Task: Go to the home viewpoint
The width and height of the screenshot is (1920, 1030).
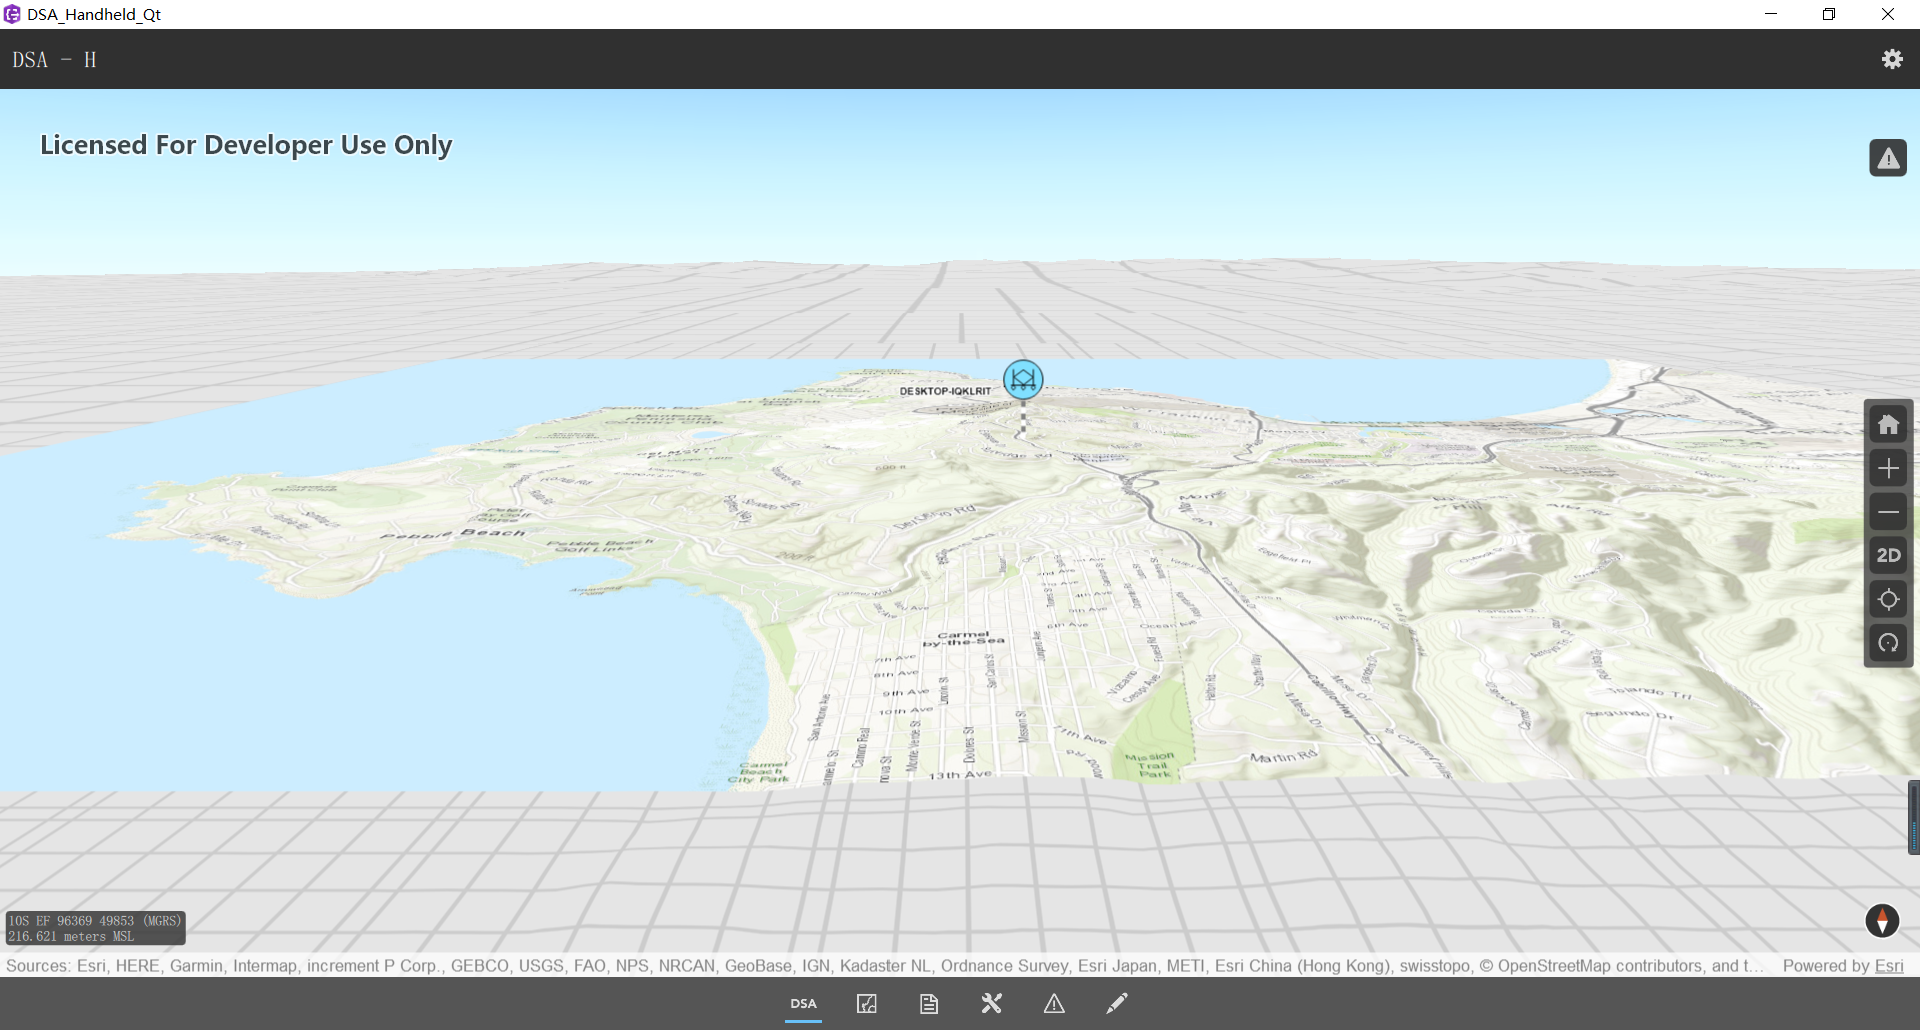Action: coord(1888,425)
